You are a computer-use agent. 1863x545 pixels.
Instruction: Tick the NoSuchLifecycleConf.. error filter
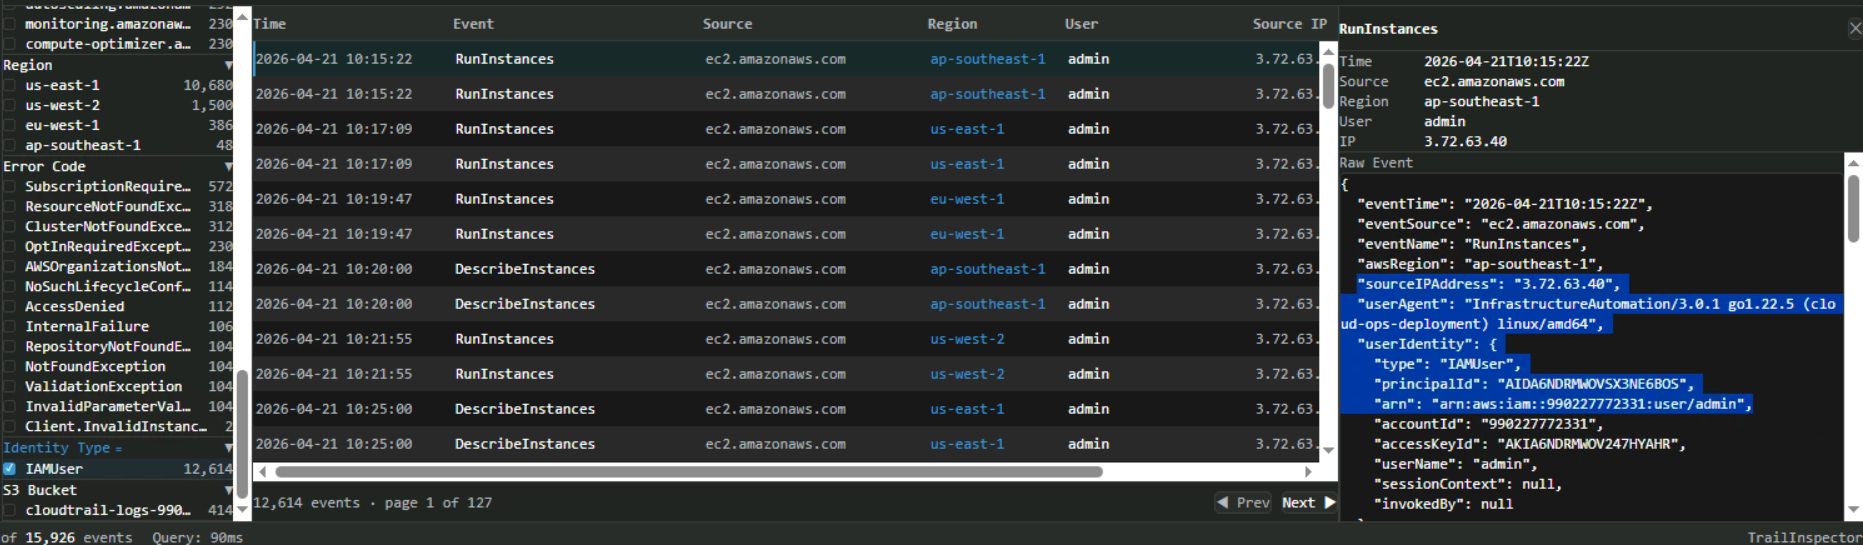click(x=9, y=287)
